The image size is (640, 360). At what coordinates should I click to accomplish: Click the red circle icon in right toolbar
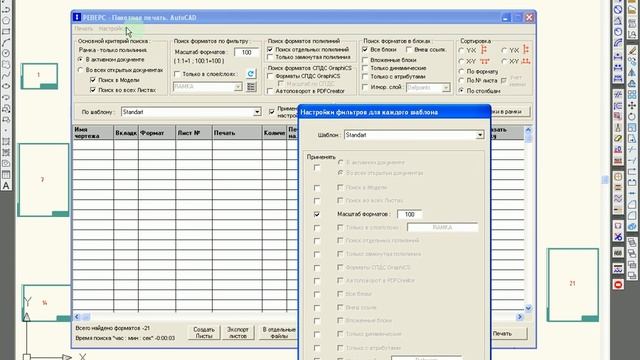coord(618,284)
